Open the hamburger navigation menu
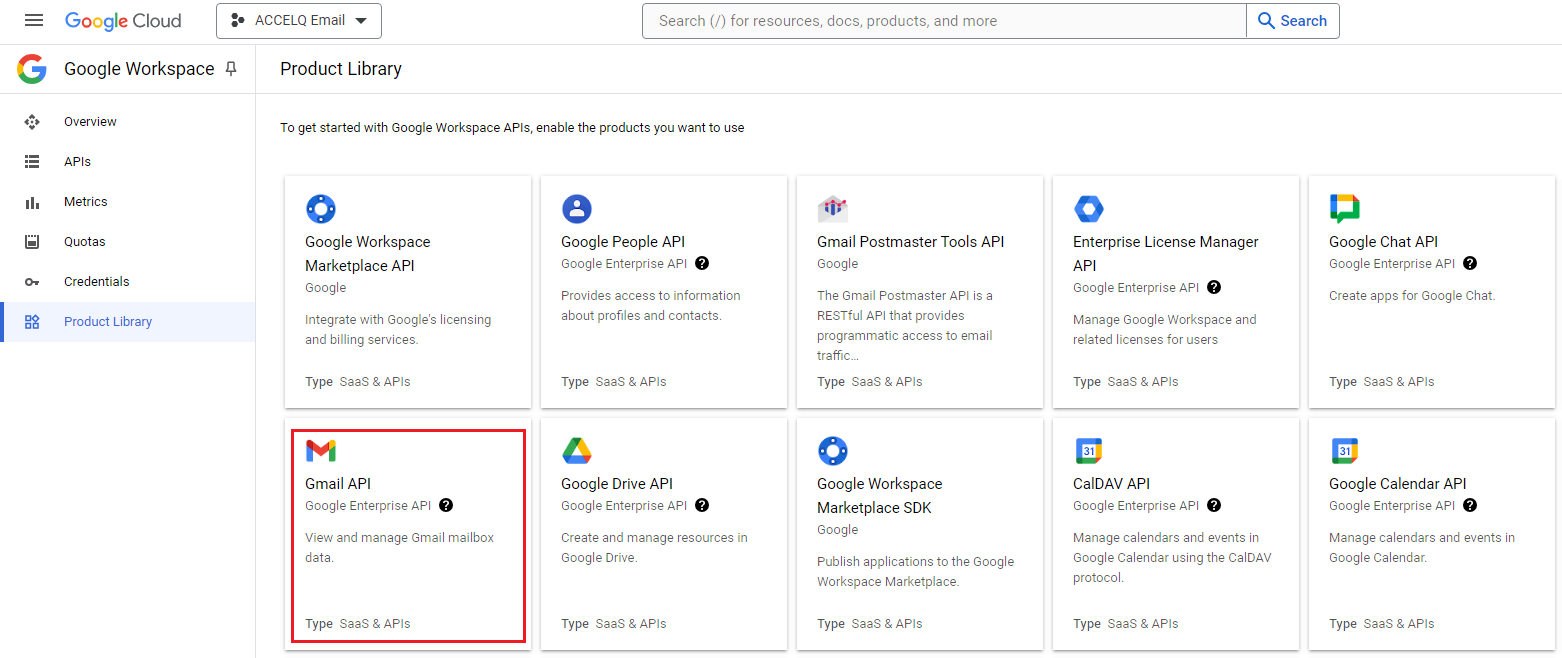 click(34, 20)
